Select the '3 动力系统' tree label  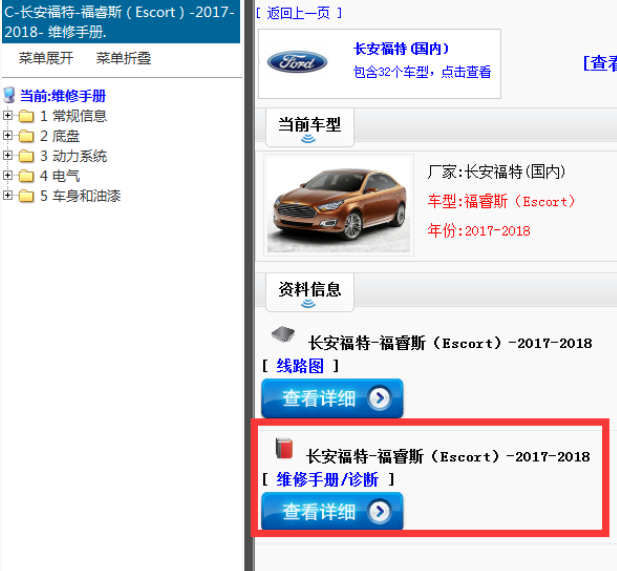coord(74,156)
